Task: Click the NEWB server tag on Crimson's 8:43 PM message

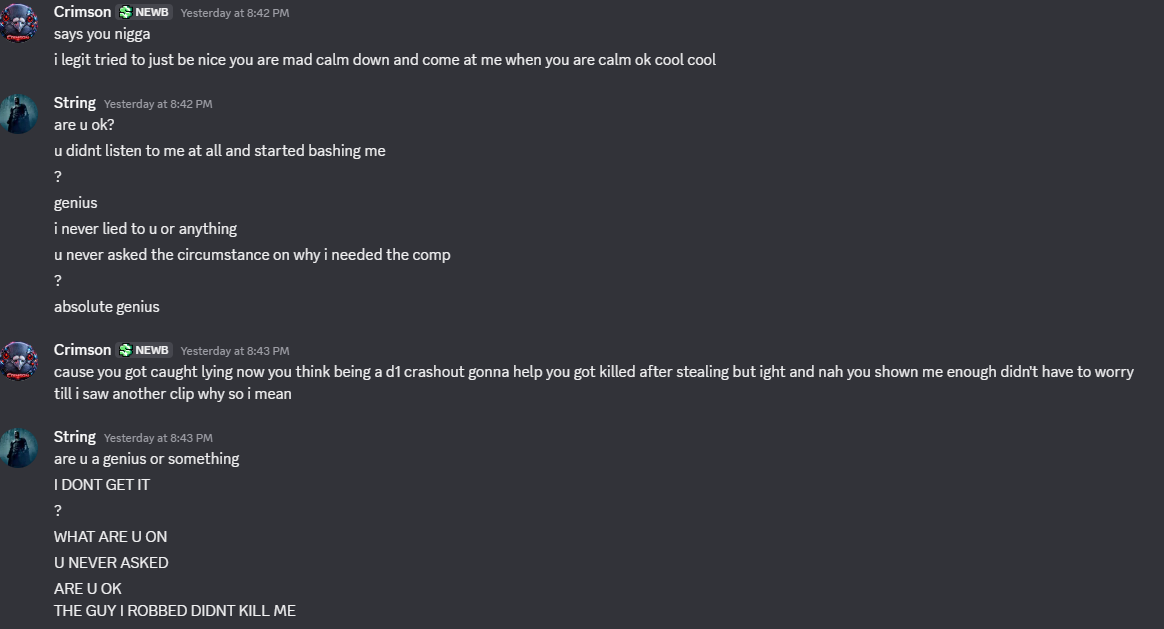Action: 145,350
